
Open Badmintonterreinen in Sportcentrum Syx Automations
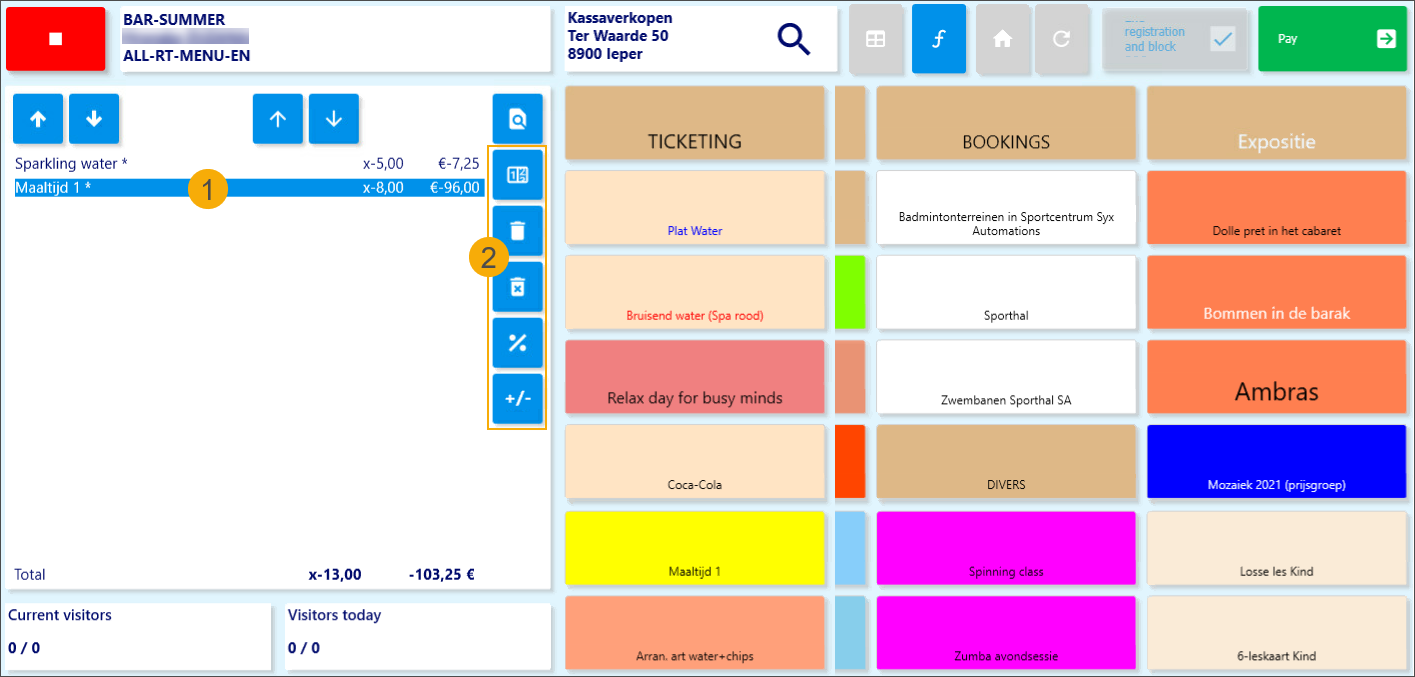click(x=1006, y=208)
